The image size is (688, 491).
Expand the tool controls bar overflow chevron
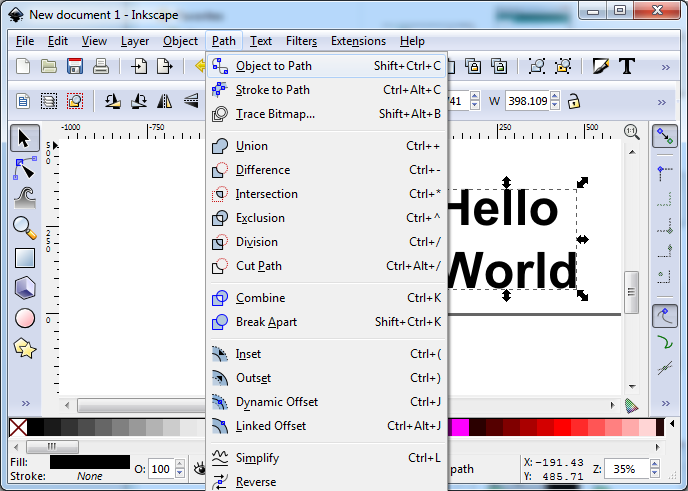662,102
